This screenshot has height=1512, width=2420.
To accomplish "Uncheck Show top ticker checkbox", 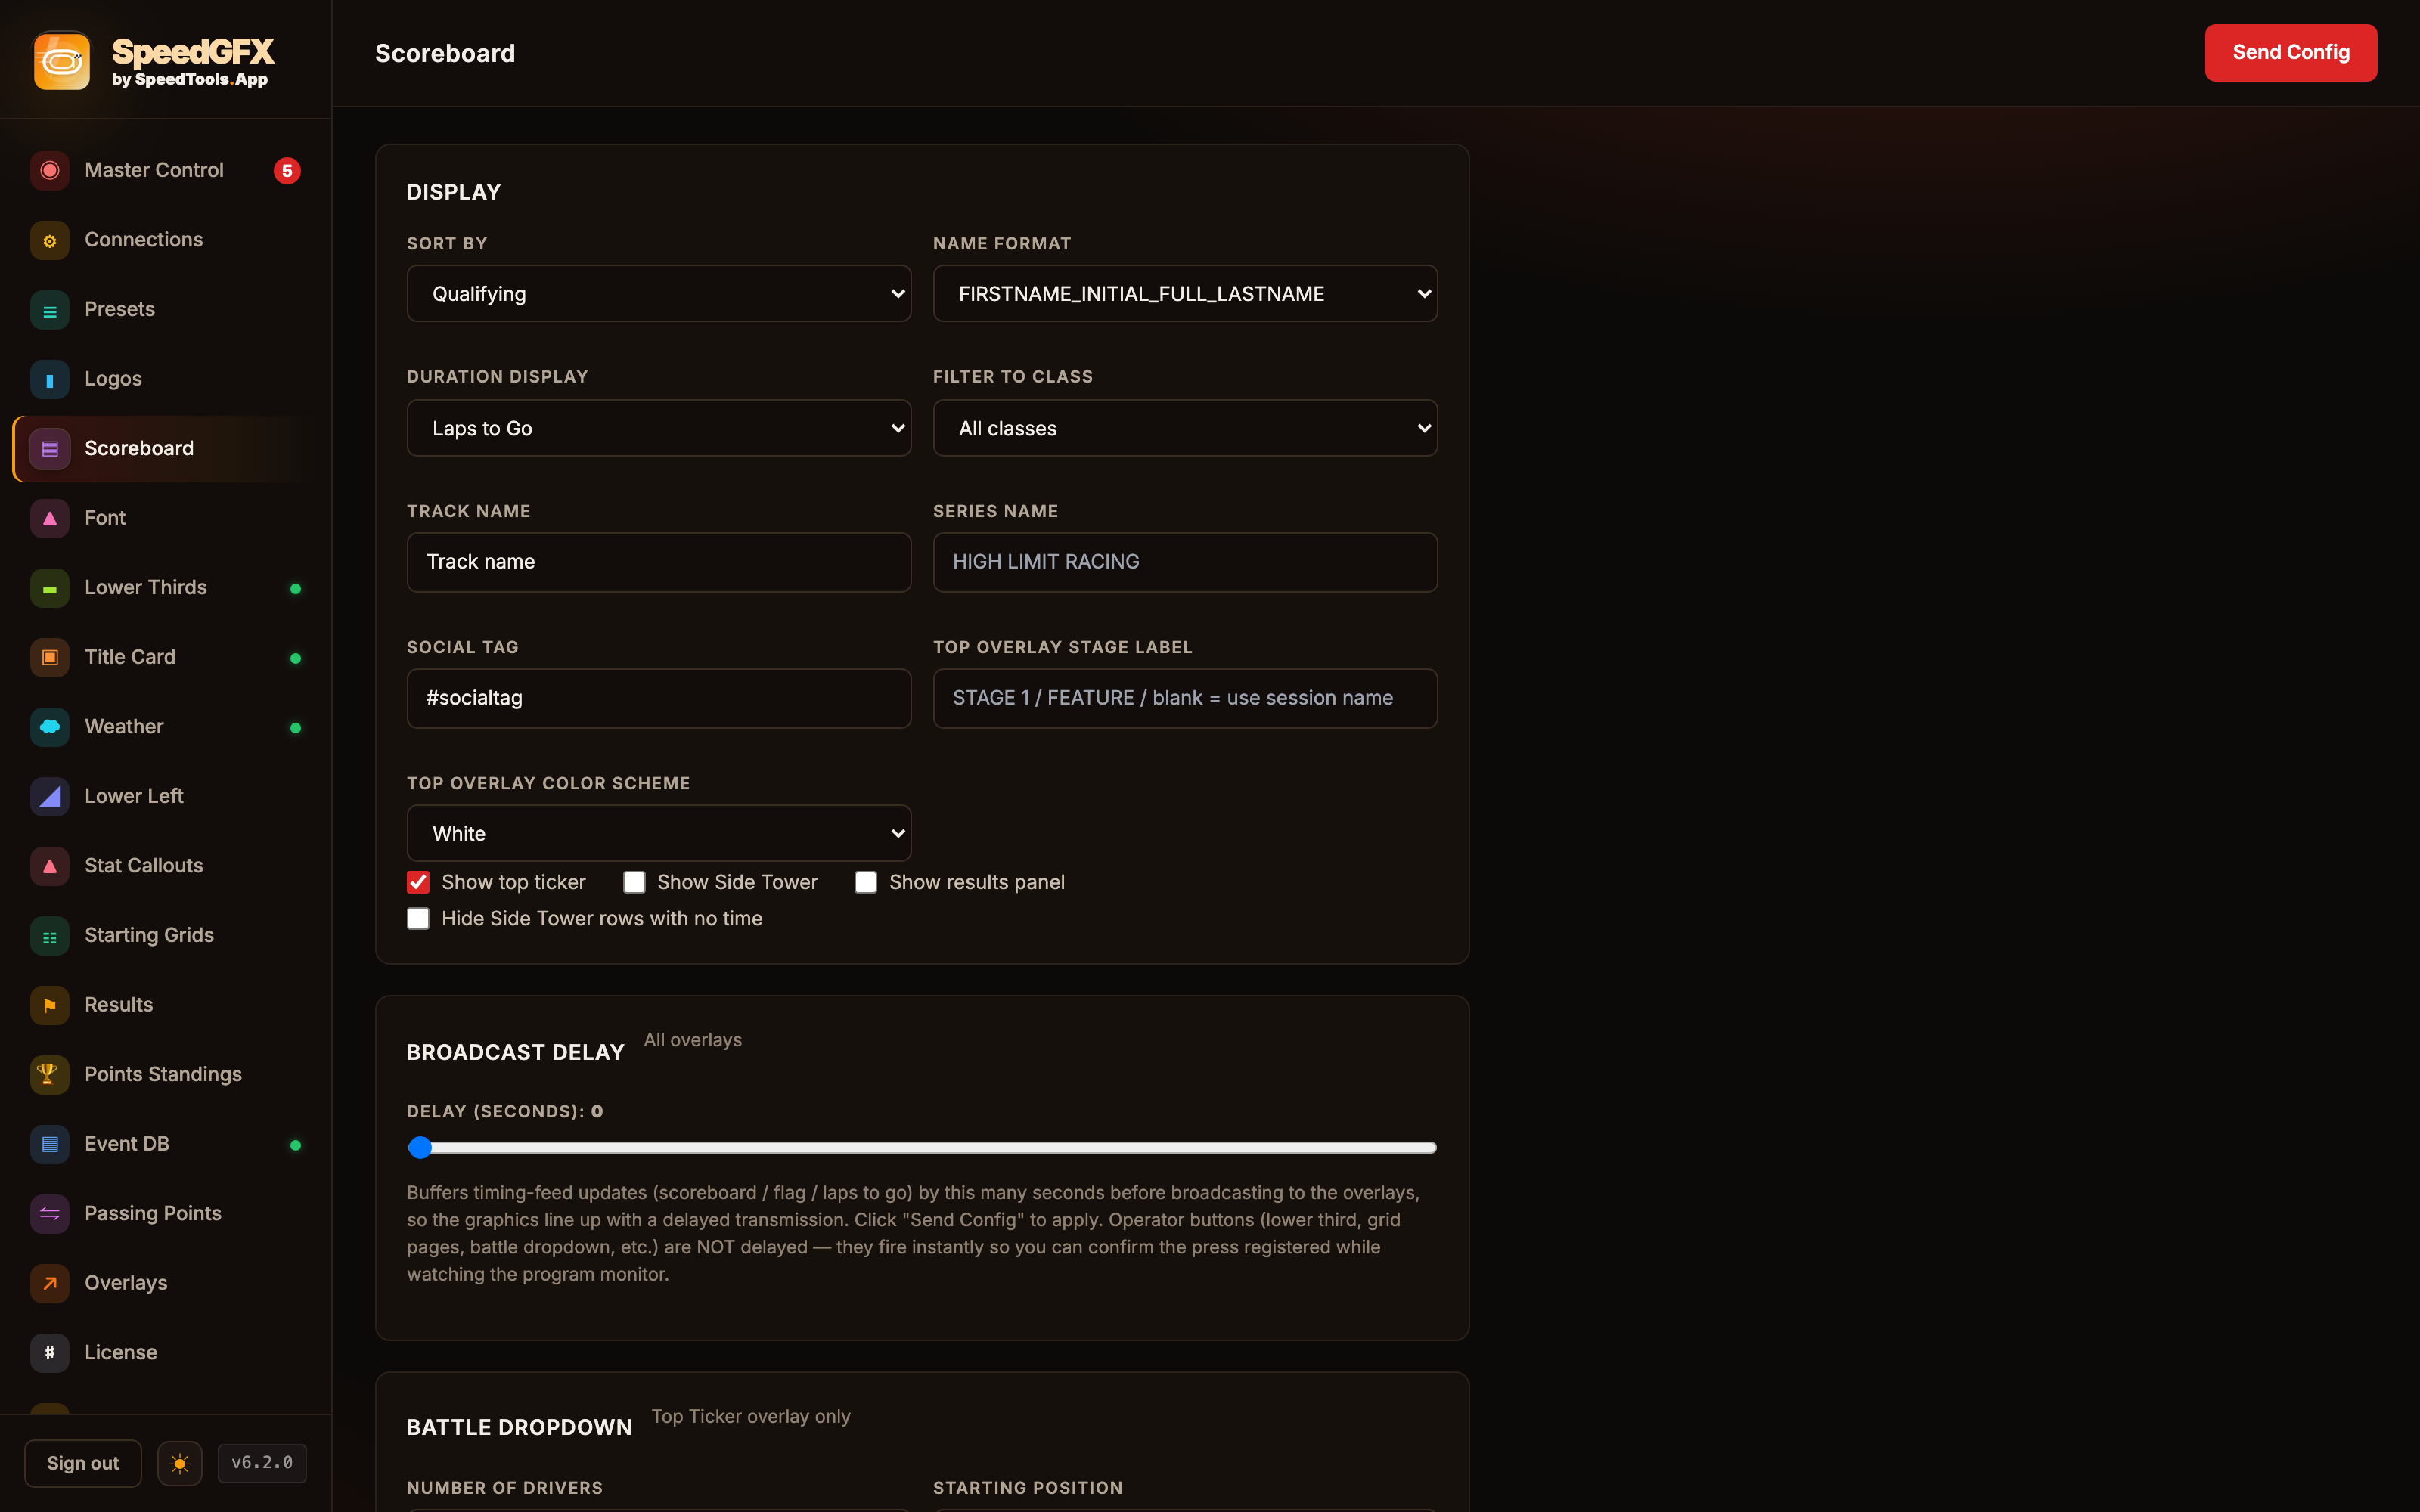I will click(x=418, y=882).
